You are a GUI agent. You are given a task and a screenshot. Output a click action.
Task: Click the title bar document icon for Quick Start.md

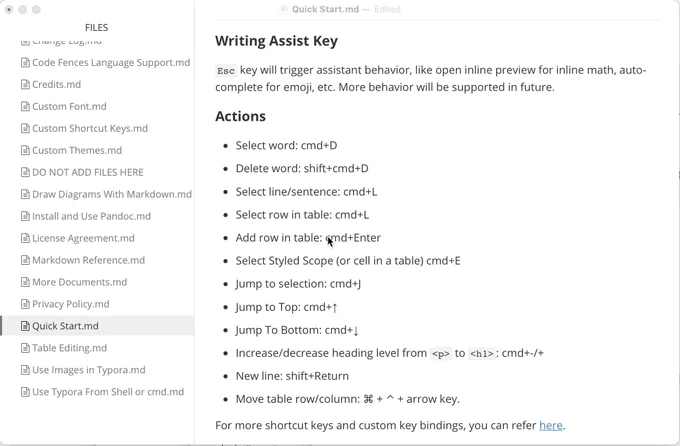pyautogui.click(x=284, y=9)
